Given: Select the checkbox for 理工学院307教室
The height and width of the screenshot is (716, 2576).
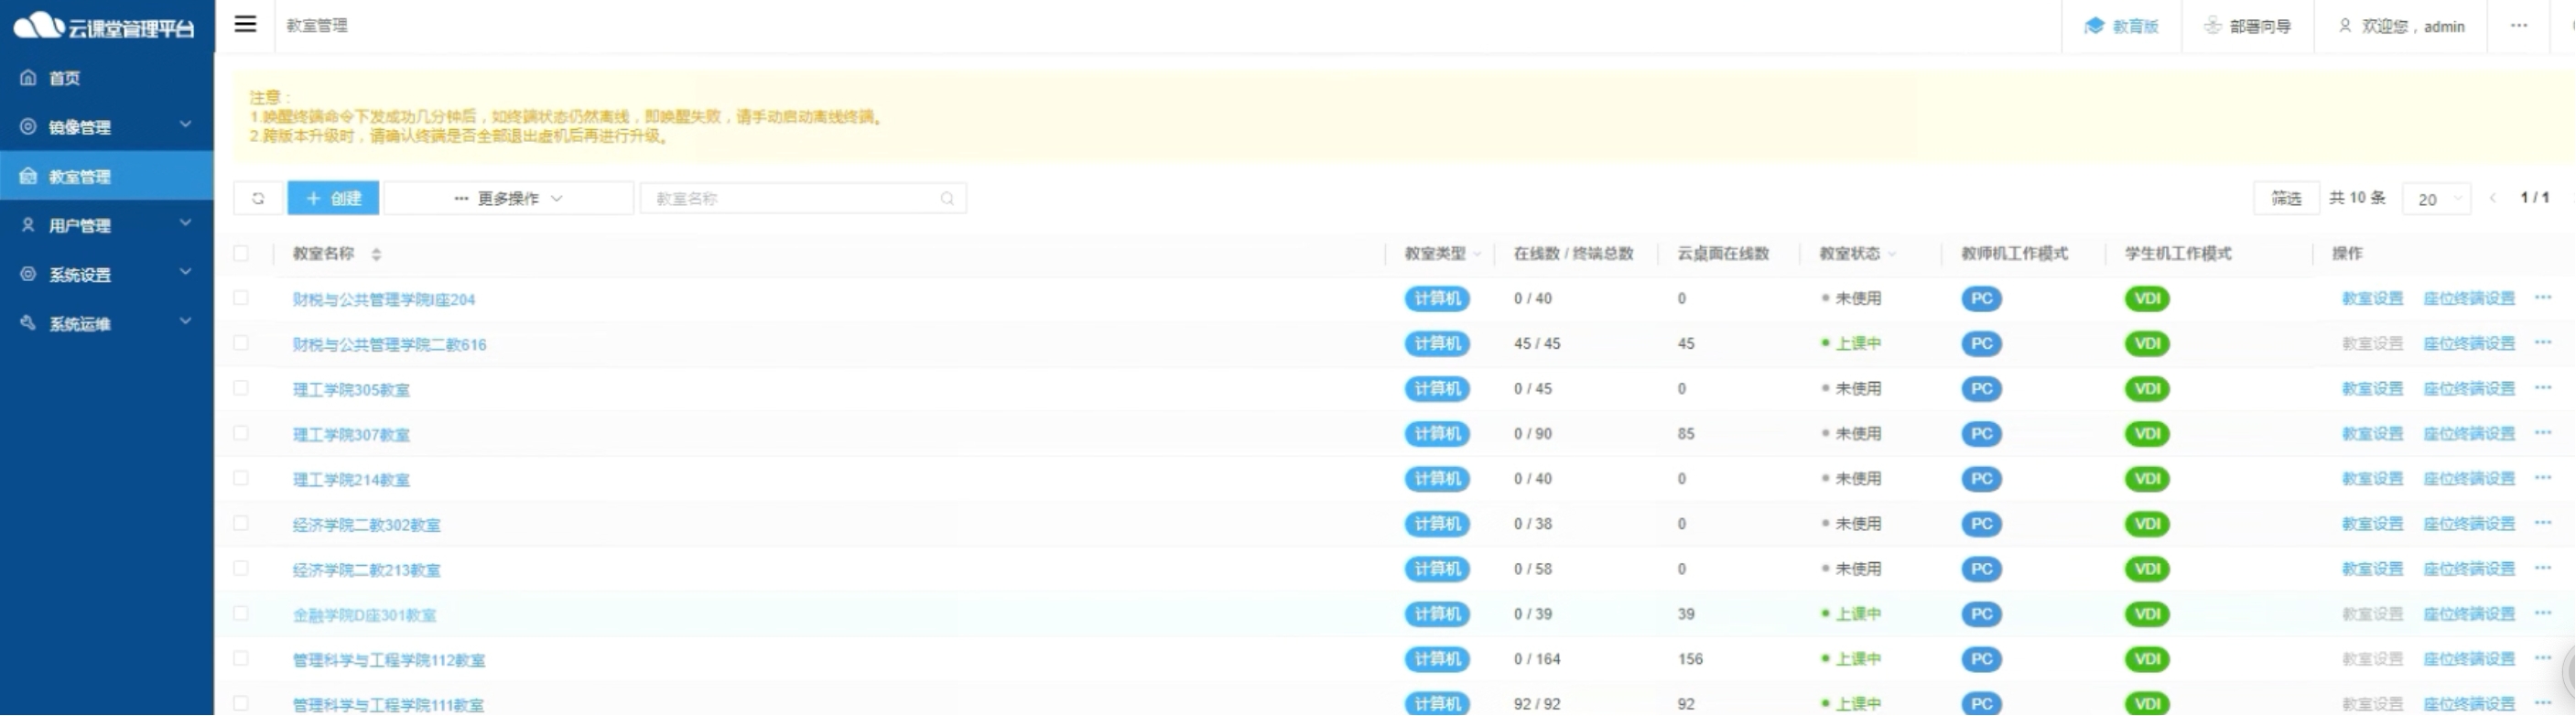Looking at the screenshot, I should (241, 433).
